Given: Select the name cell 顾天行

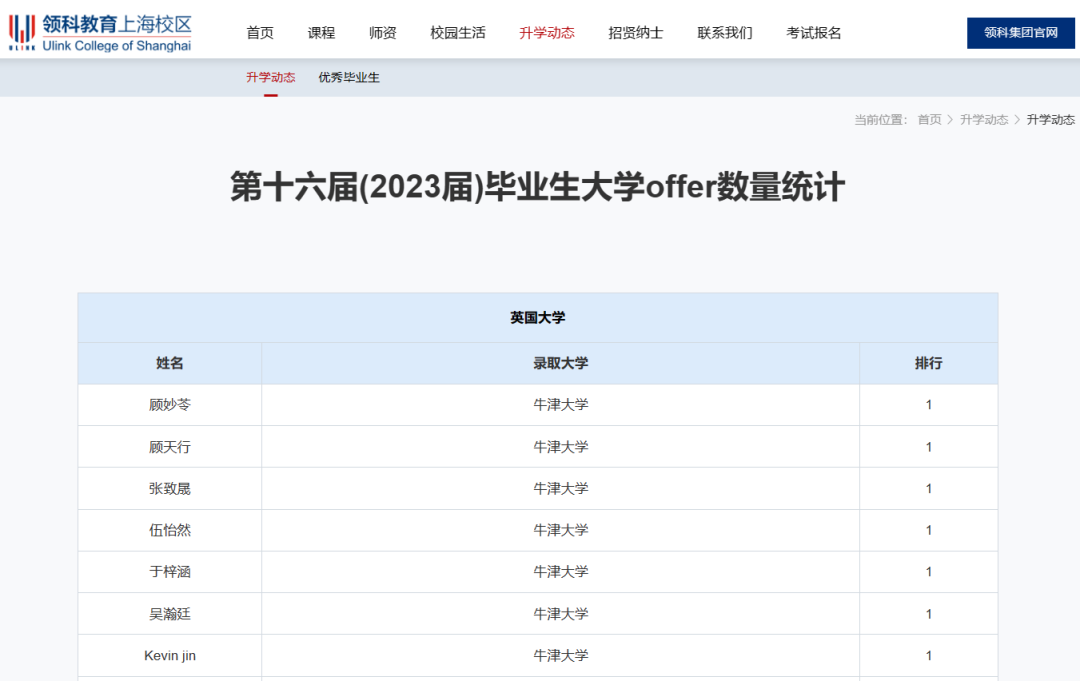Looking at the screenshot, I should (169, 447).
